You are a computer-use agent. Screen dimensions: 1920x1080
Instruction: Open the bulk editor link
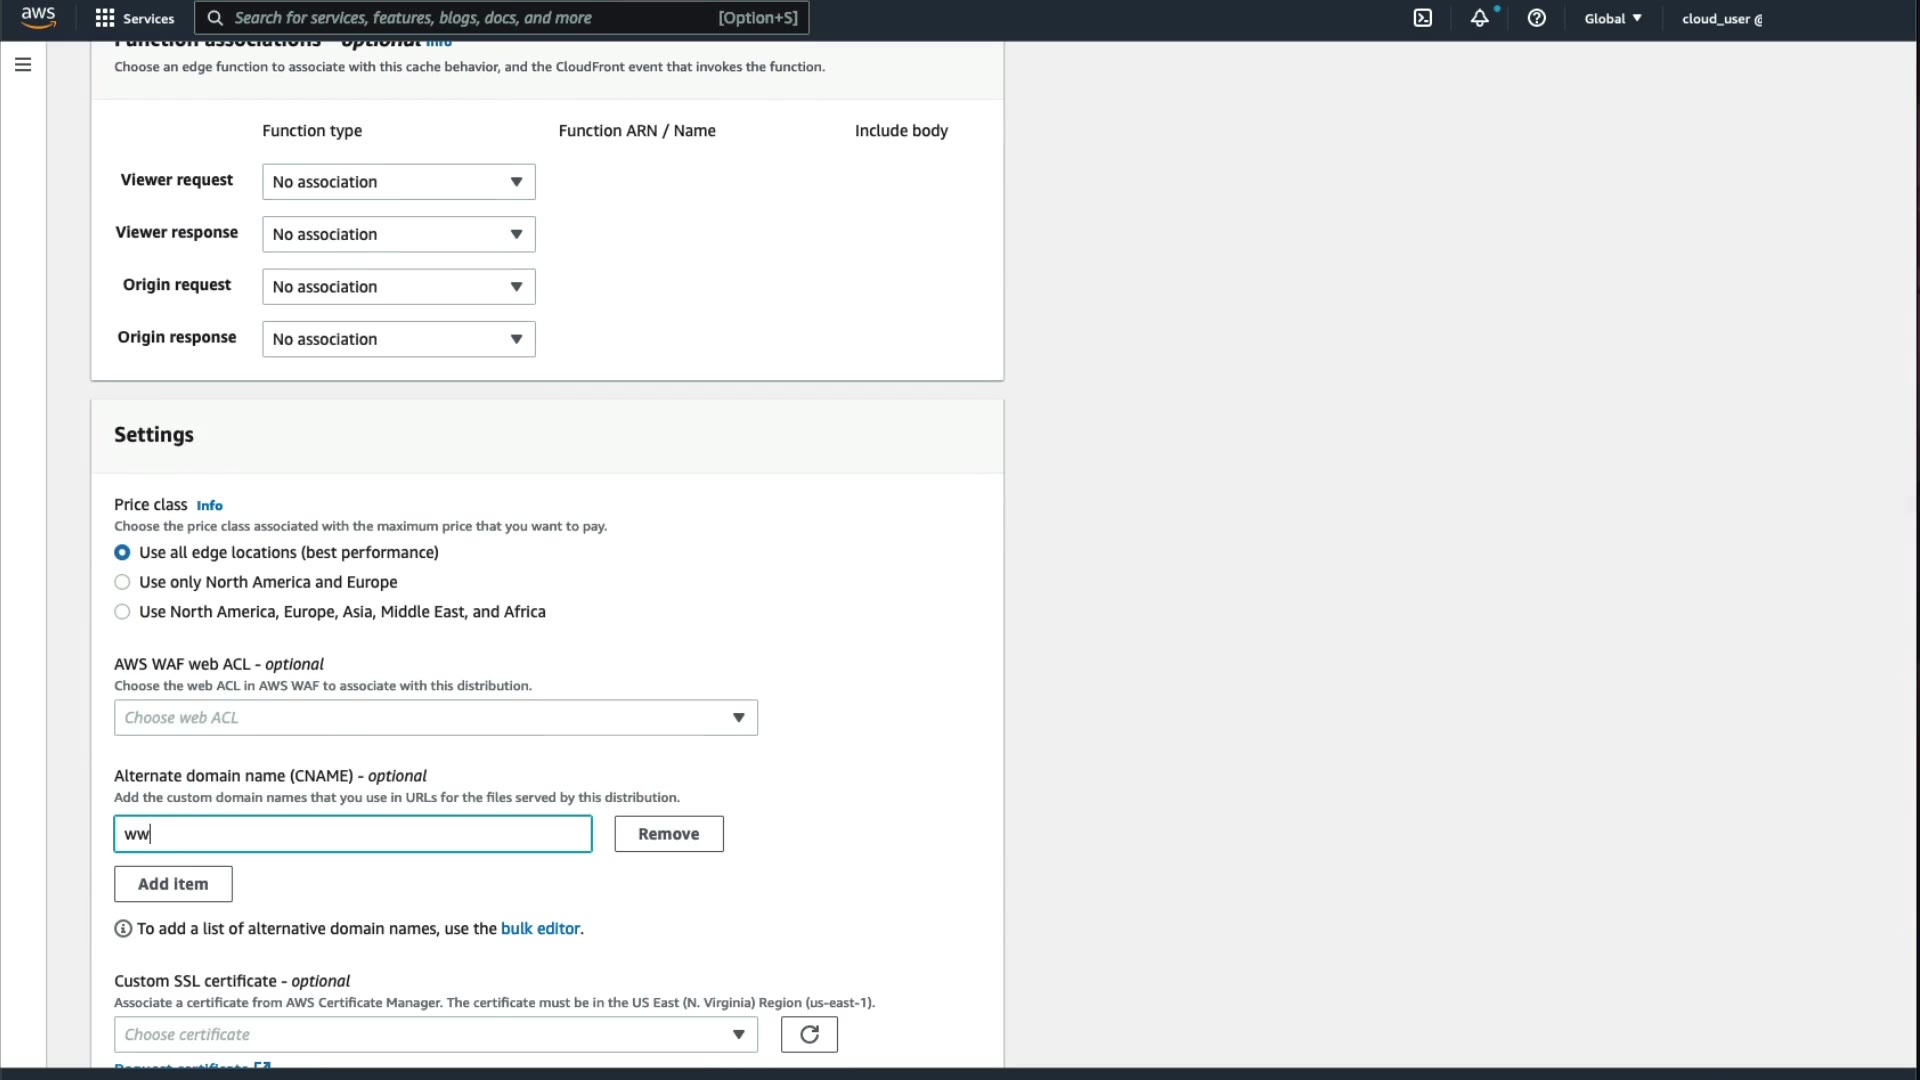[x=540, y=928]
